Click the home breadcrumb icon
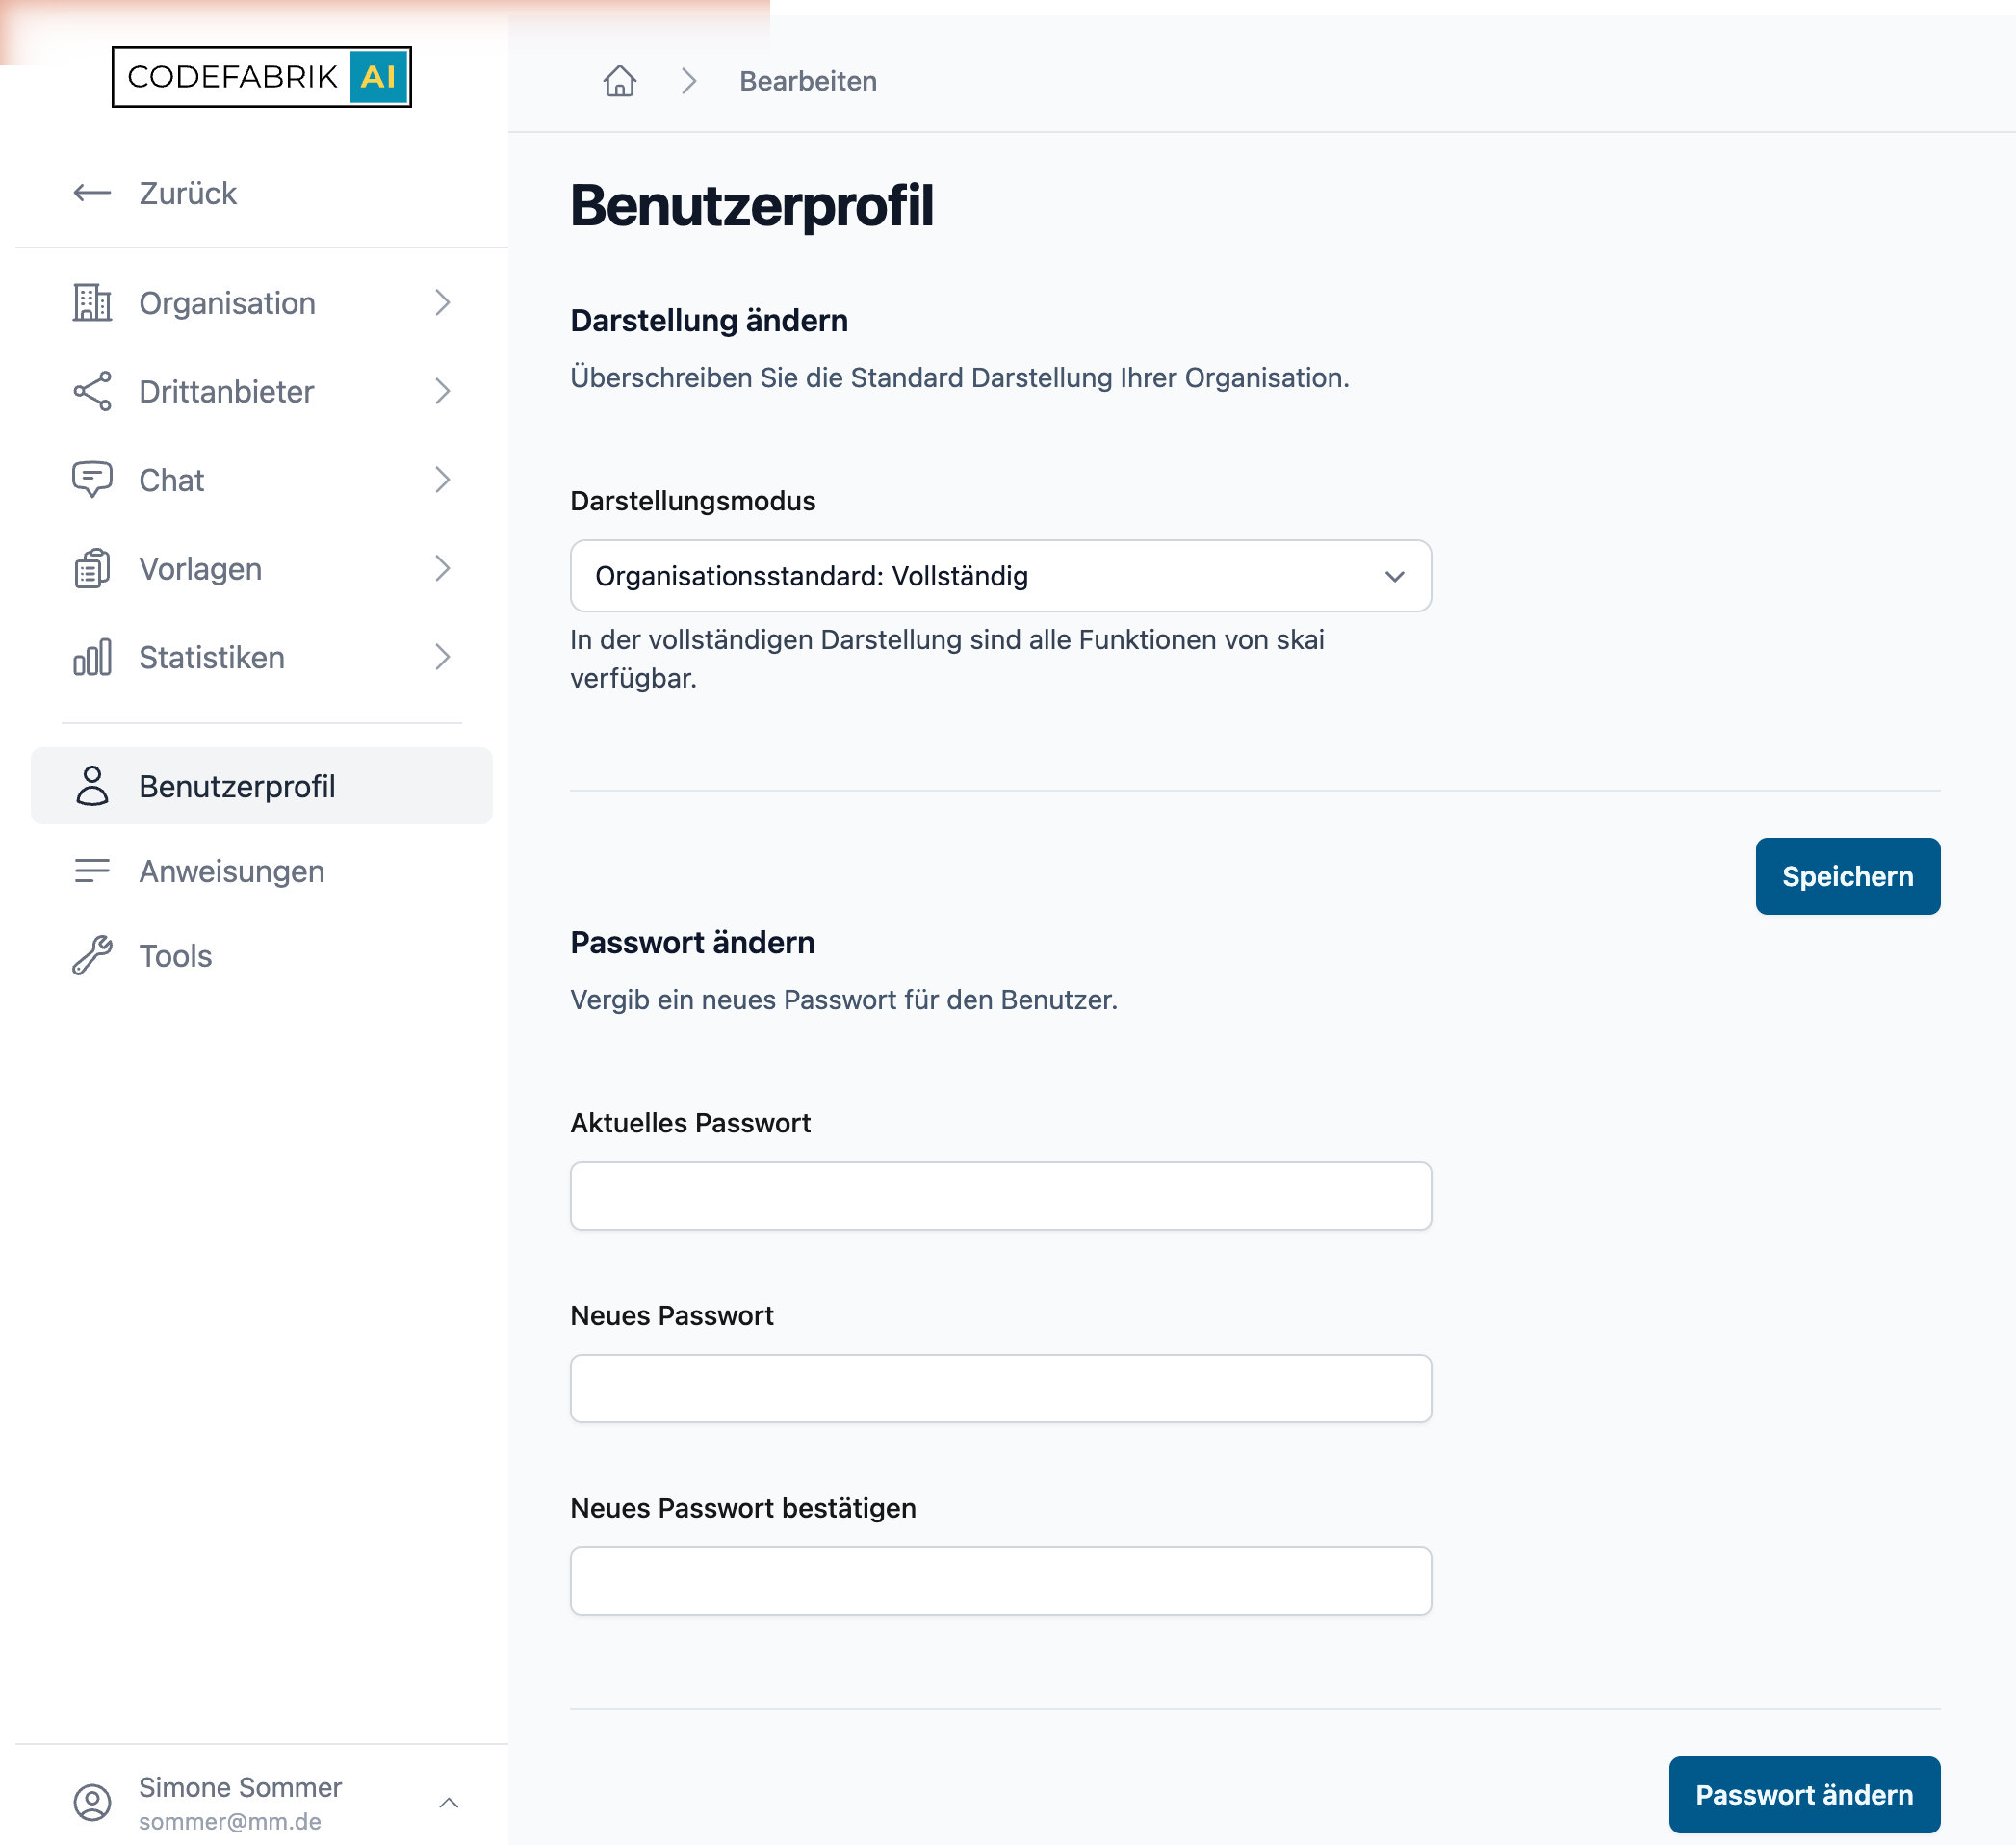 pos(619,81)
